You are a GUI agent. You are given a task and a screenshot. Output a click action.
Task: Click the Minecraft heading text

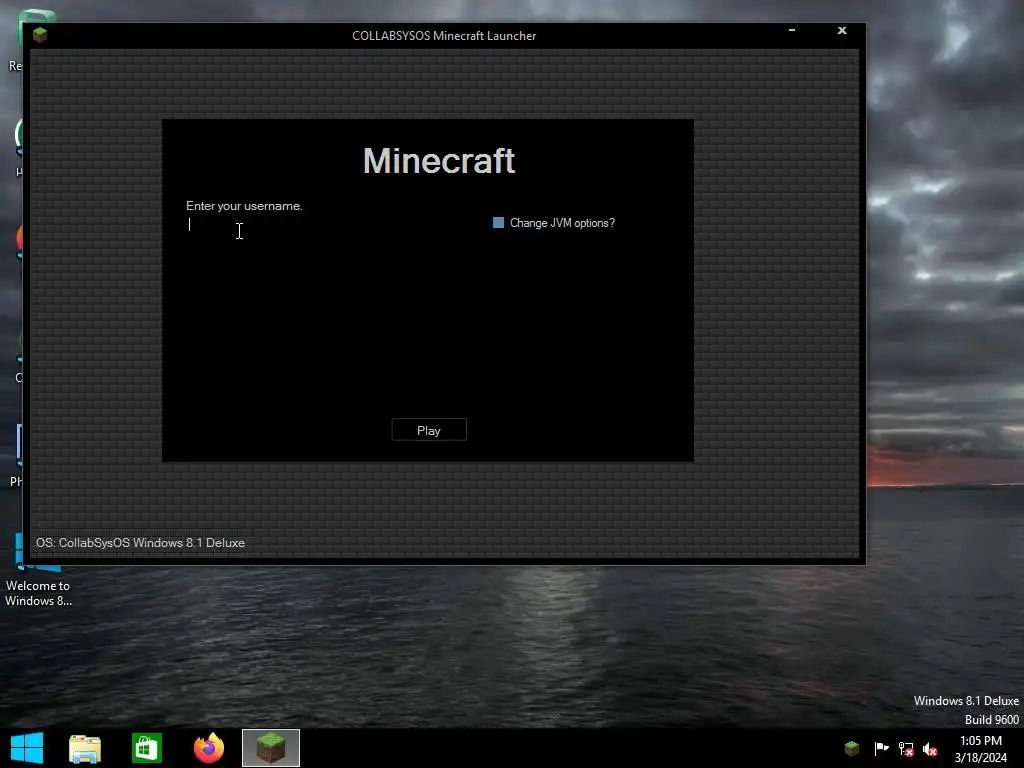(439, 161)
